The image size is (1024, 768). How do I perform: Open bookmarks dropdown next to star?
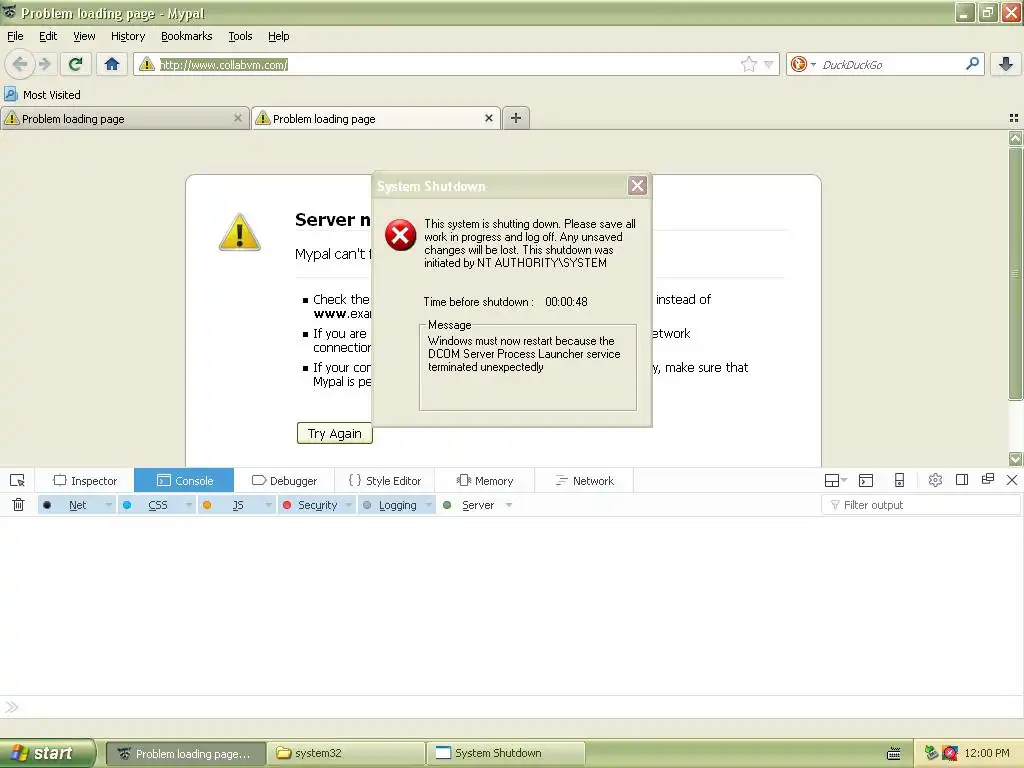pyautogui.click(x=769, y=64)
